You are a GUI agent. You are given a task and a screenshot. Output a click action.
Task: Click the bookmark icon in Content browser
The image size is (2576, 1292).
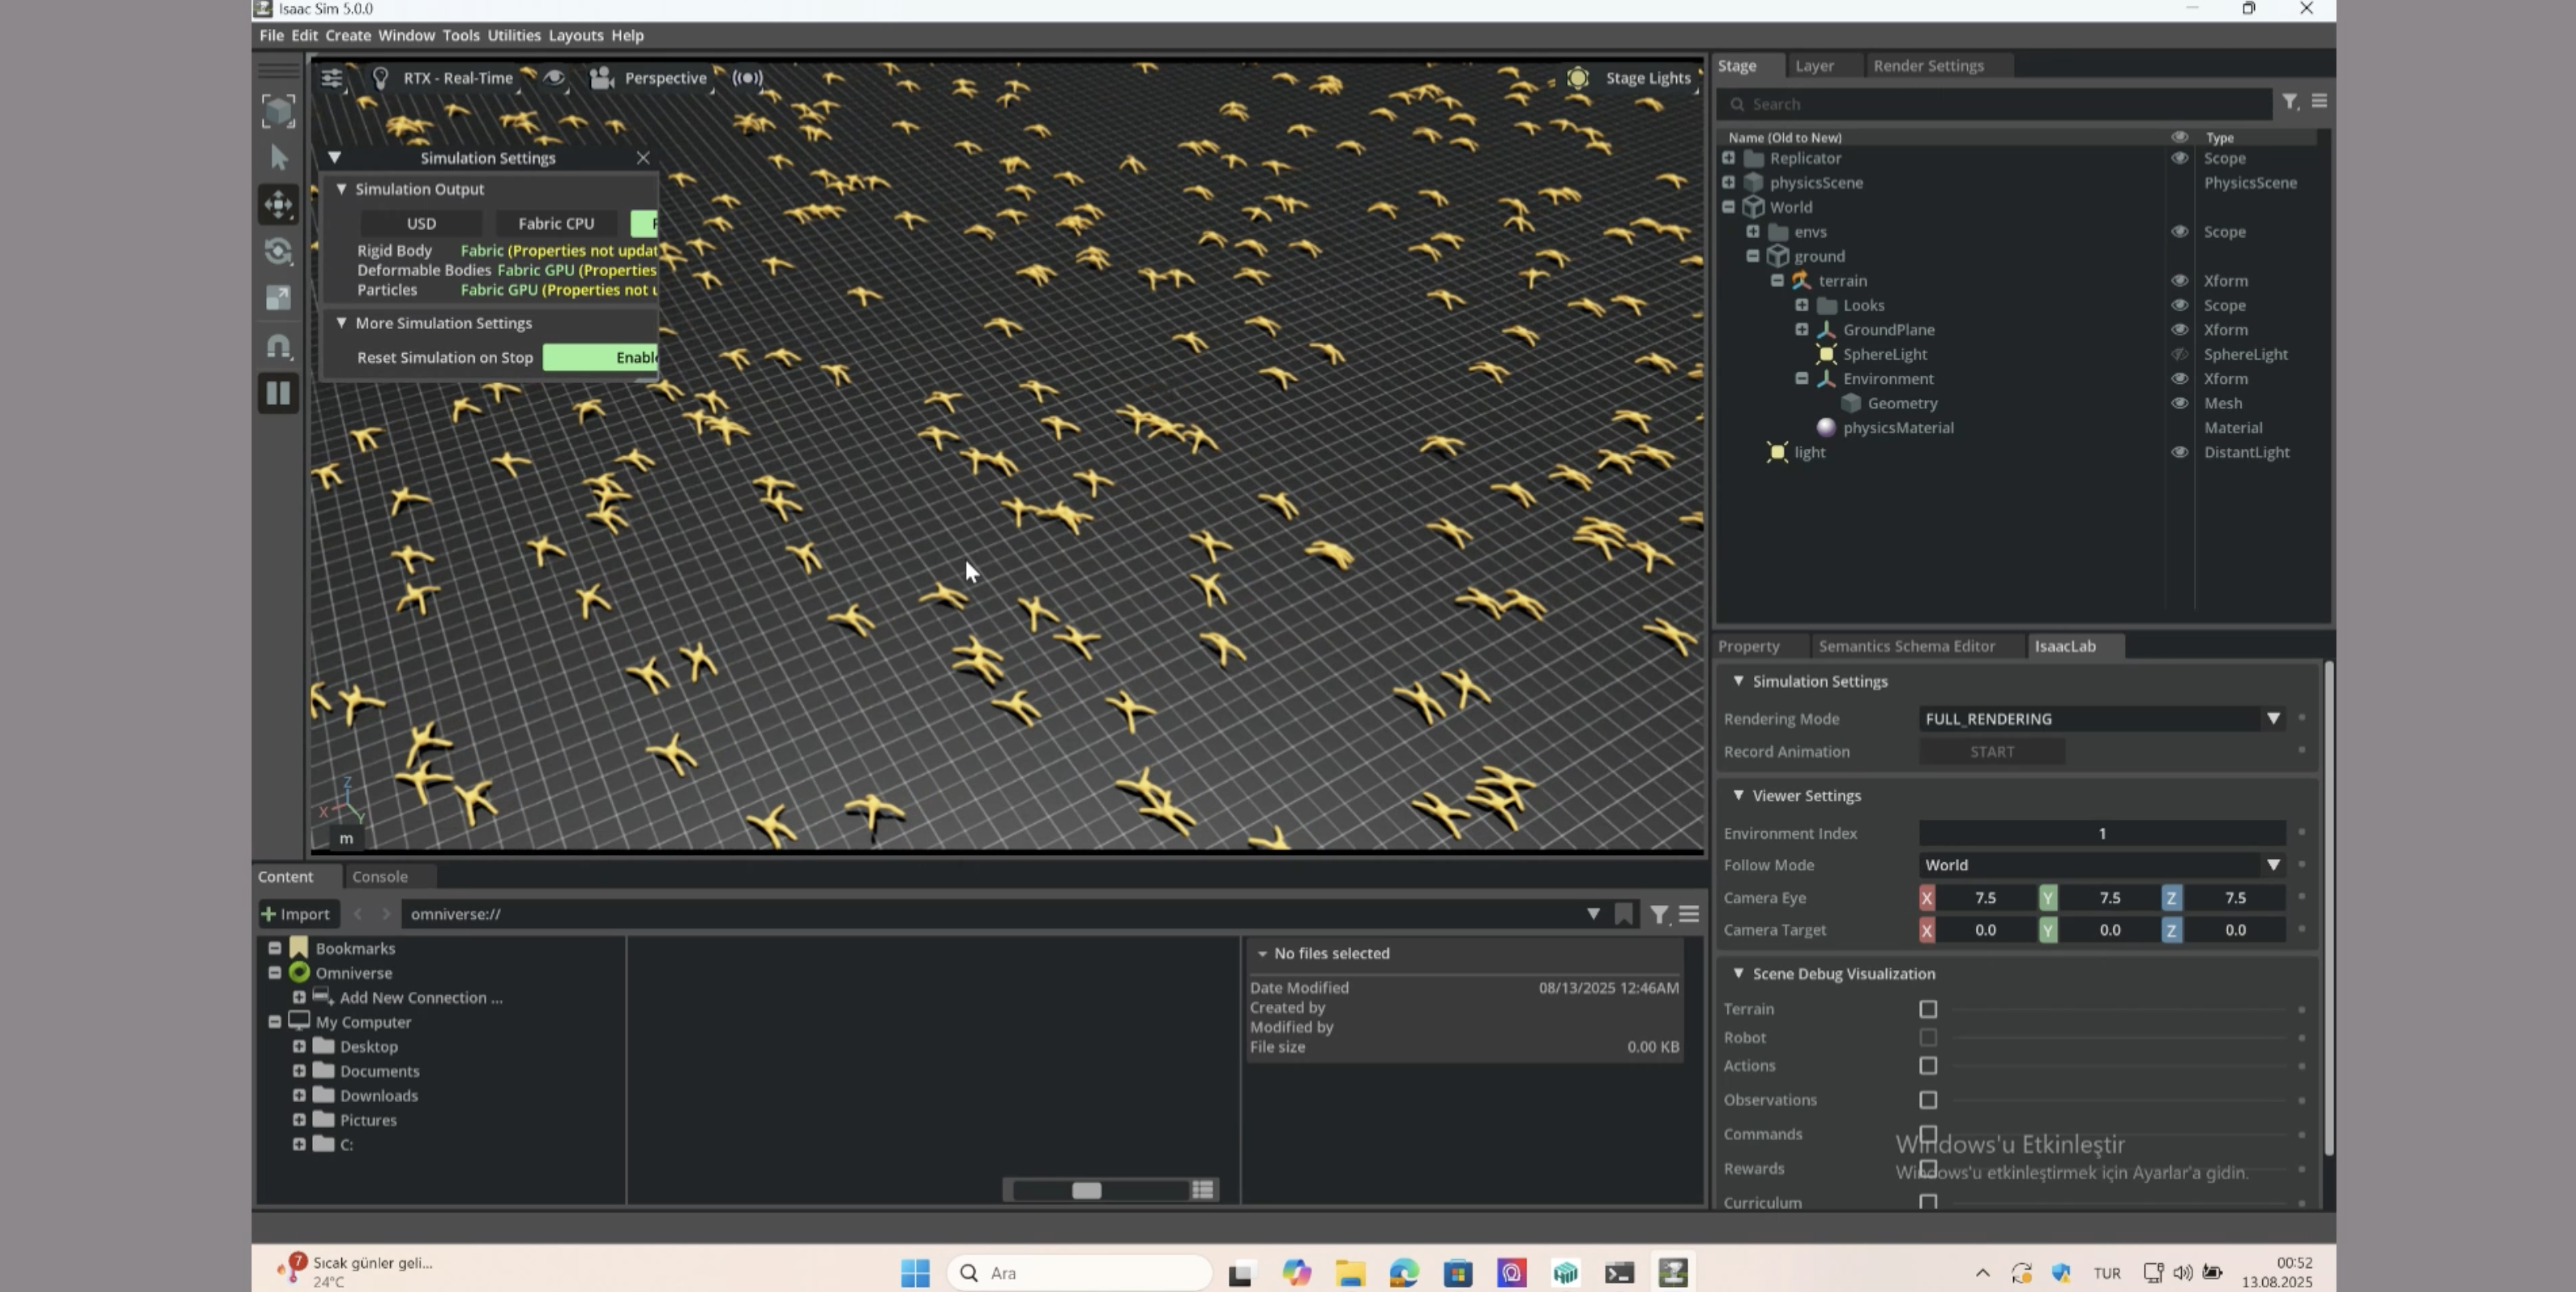1624,914
